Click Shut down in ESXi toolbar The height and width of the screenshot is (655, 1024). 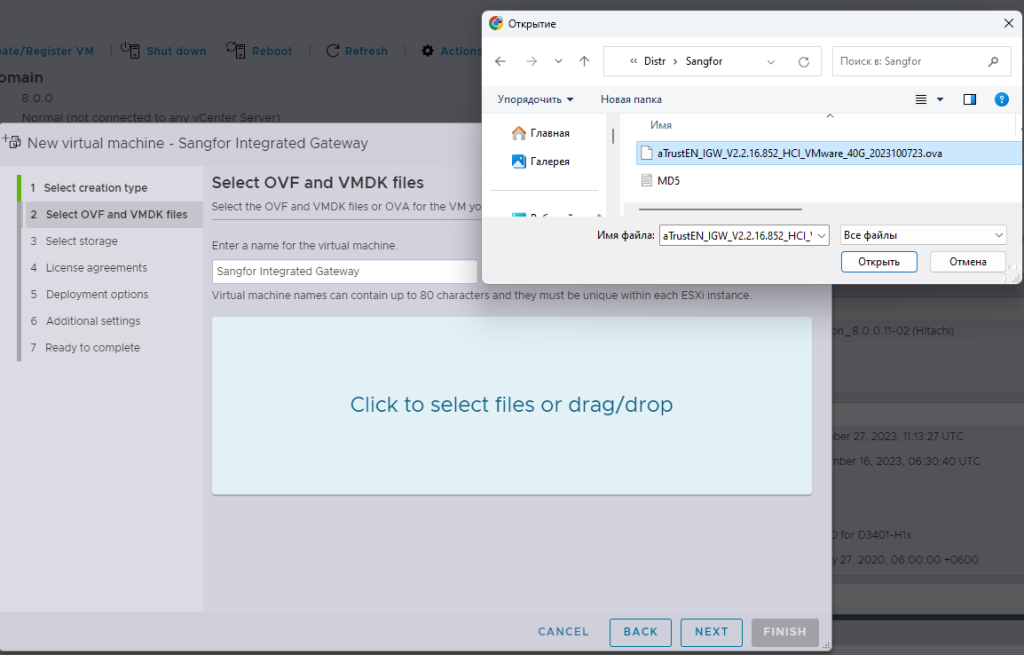[164, 51]
